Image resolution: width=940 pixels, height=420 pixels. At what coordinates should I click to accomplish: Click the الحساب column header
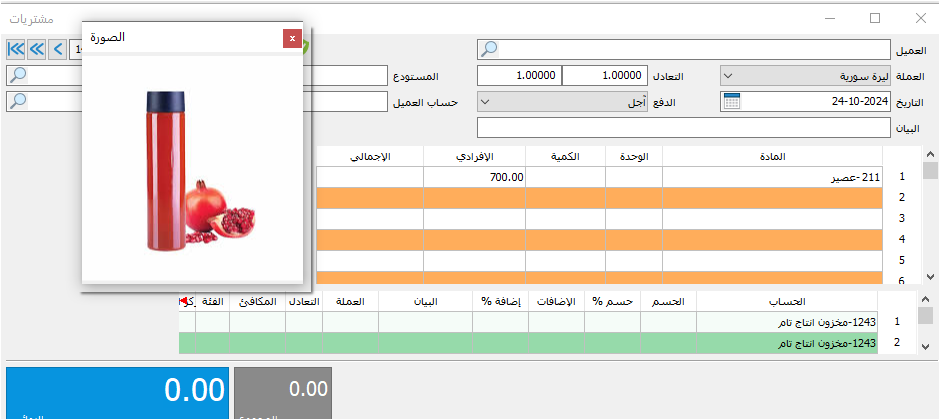pos(787,301)
